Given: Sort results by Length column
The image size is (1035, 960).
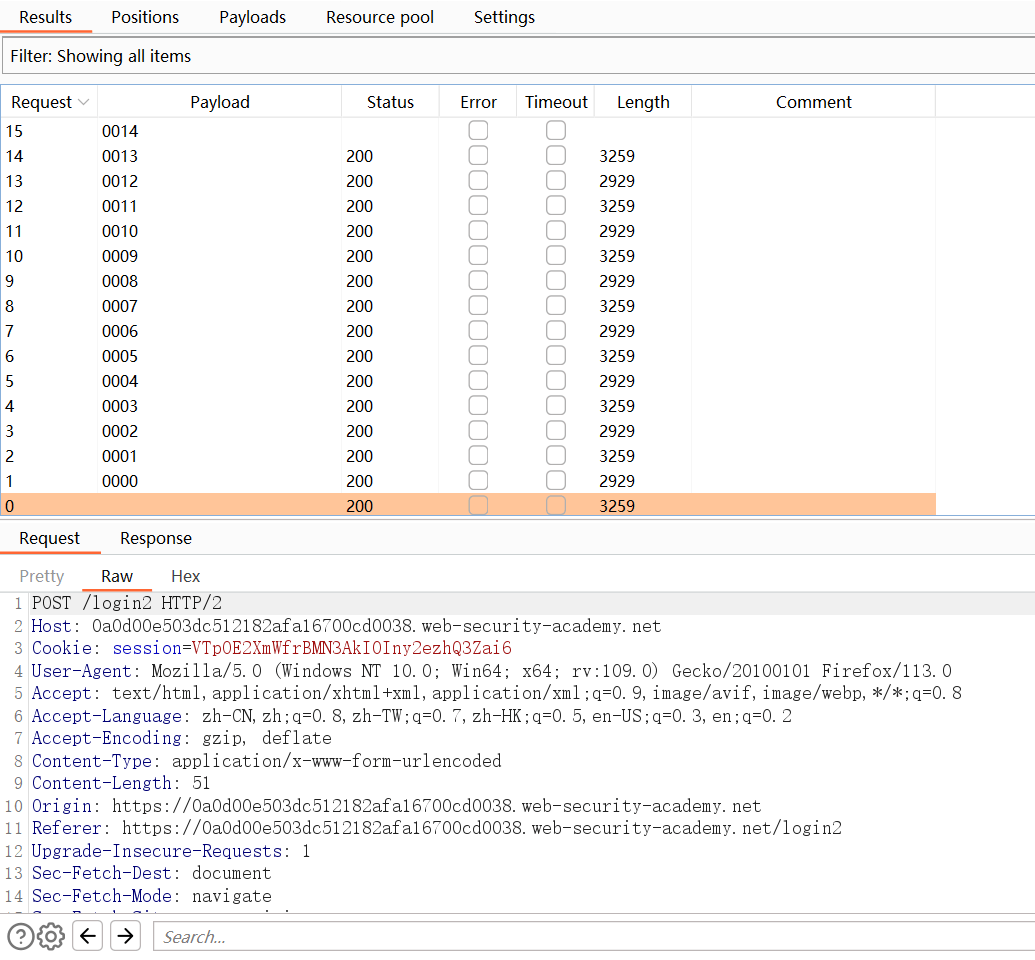Looking at the screenshot, I should [643, 102].
